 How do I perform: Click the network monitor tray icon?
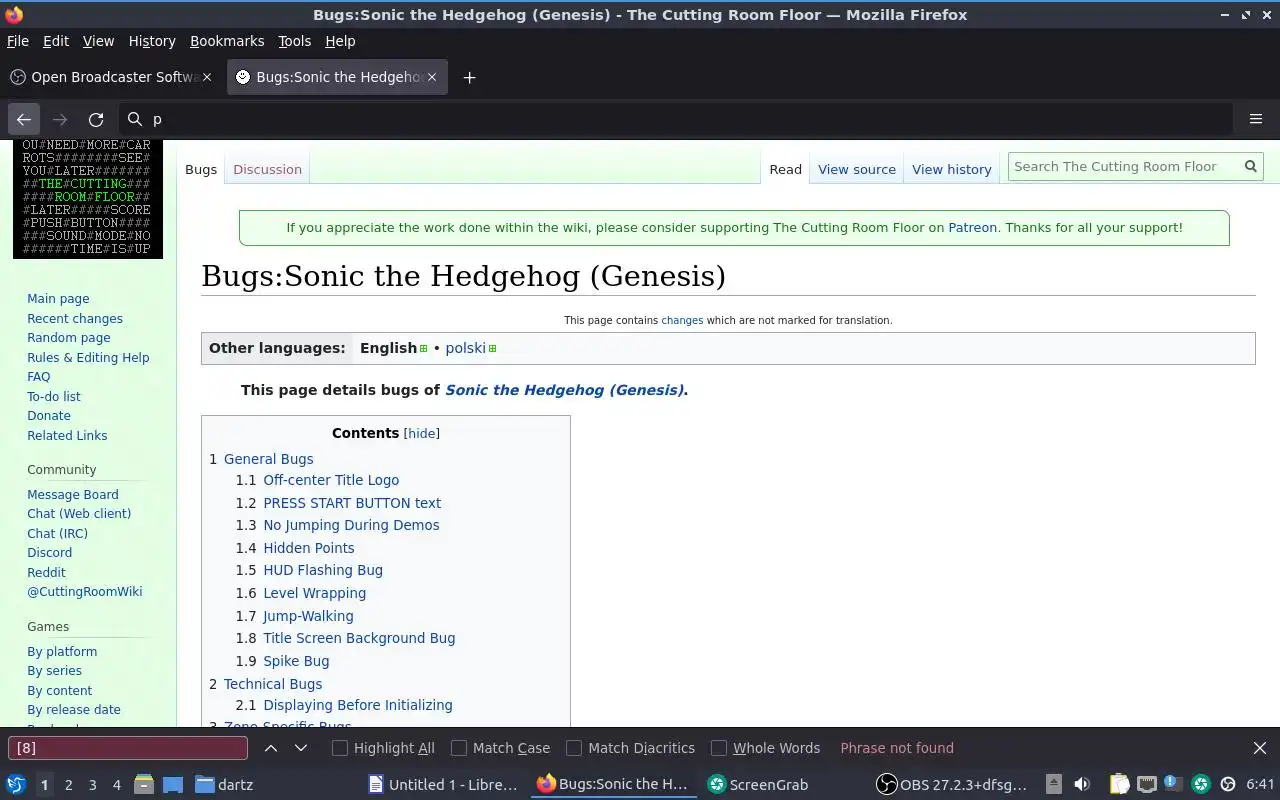1146,784
